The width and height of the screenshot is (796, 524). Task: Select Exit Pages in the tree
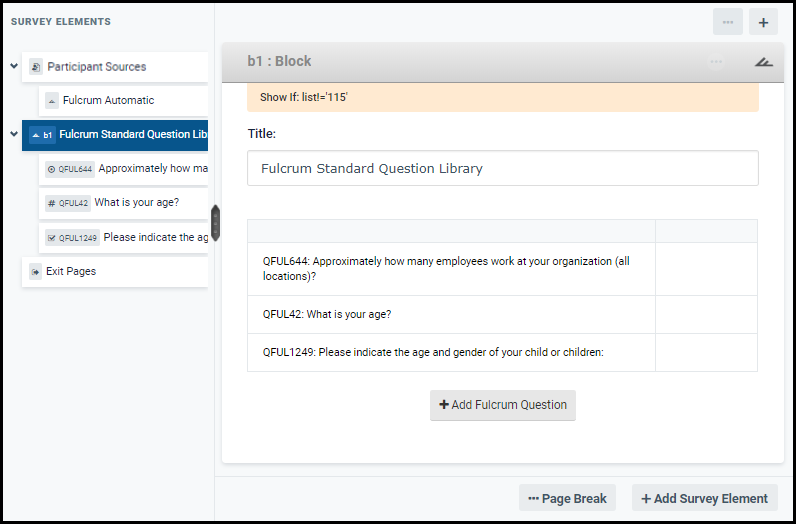point(115,272)
